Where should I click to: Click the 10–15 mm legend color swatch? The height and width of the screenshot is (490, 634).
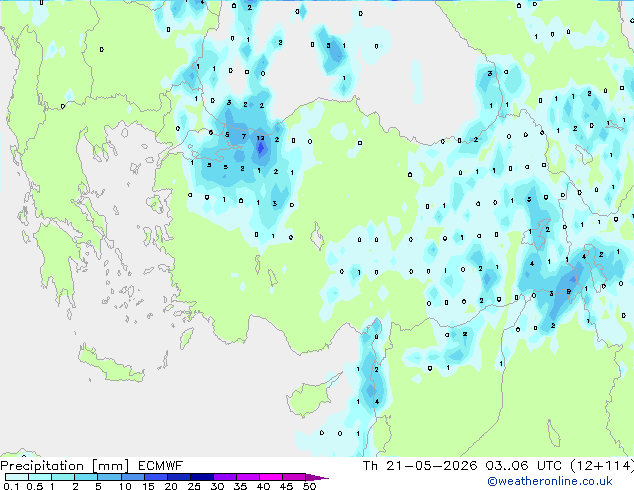click(x=132, y=477)
